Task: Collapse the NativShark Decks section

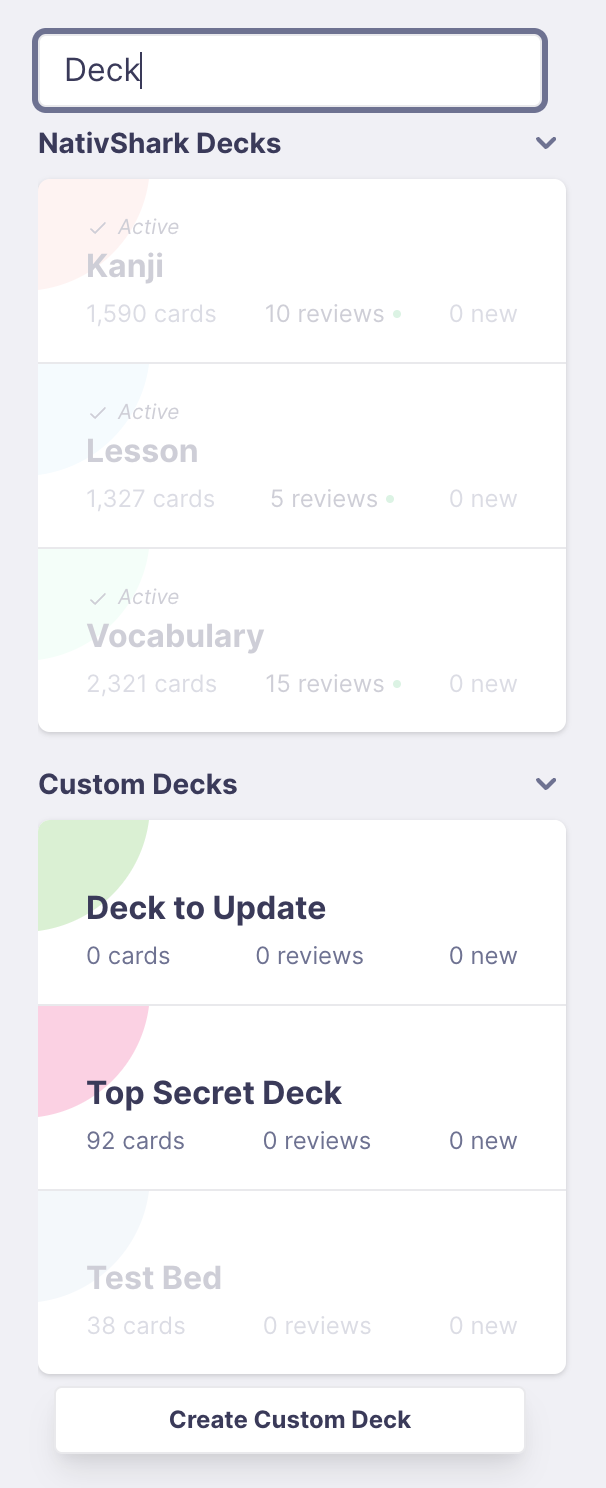Action: (546, 143)
